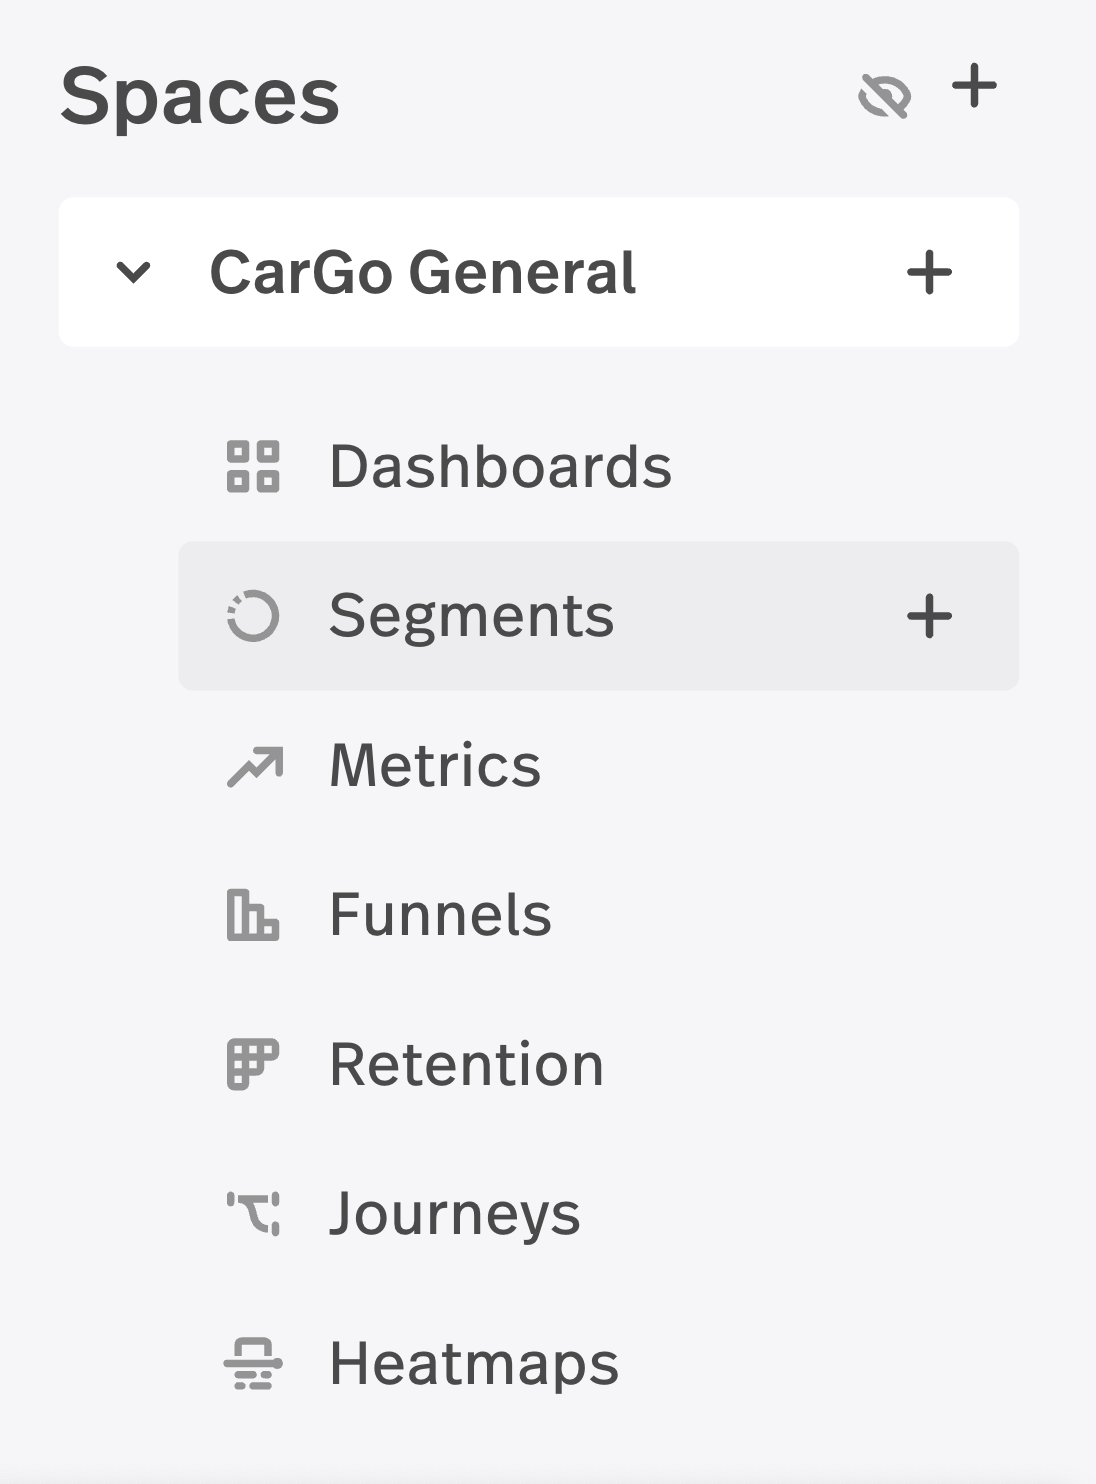This screenshot has height=1484, width=1096.
Task: Add a new space with plus icon
Action: pos(974,86)
